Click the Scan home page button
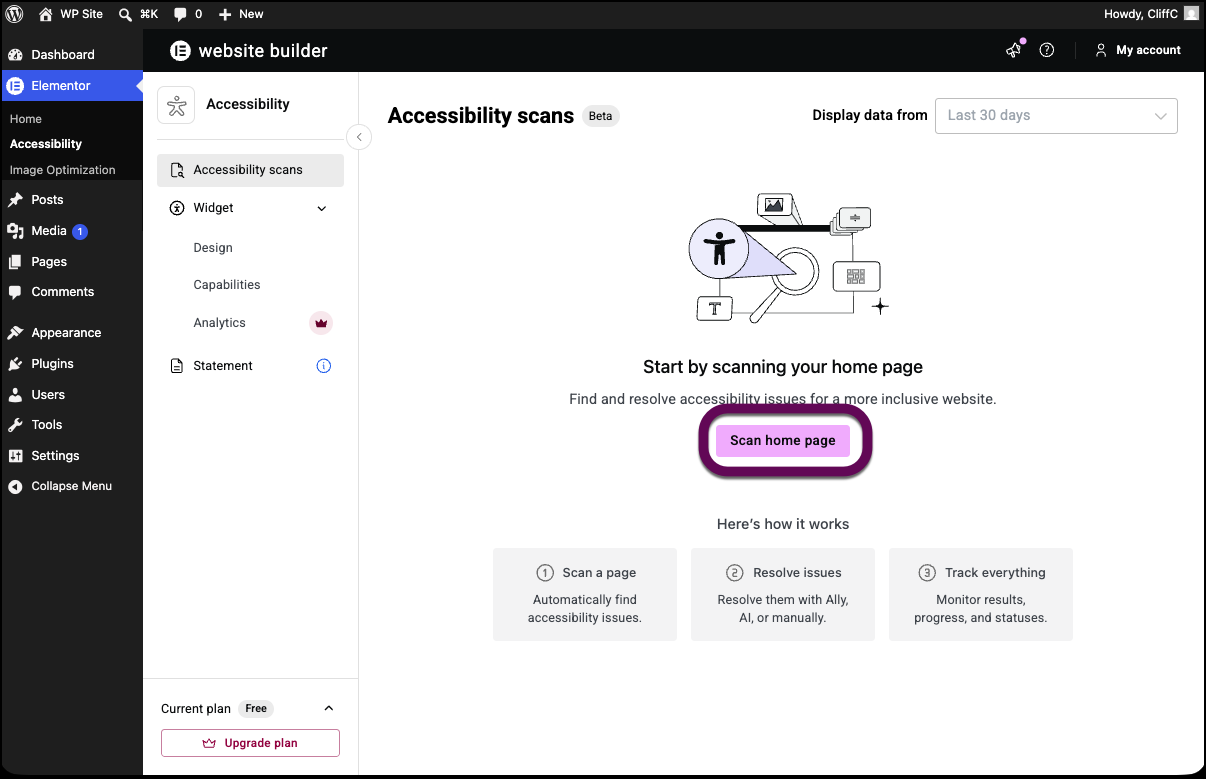 783,440
